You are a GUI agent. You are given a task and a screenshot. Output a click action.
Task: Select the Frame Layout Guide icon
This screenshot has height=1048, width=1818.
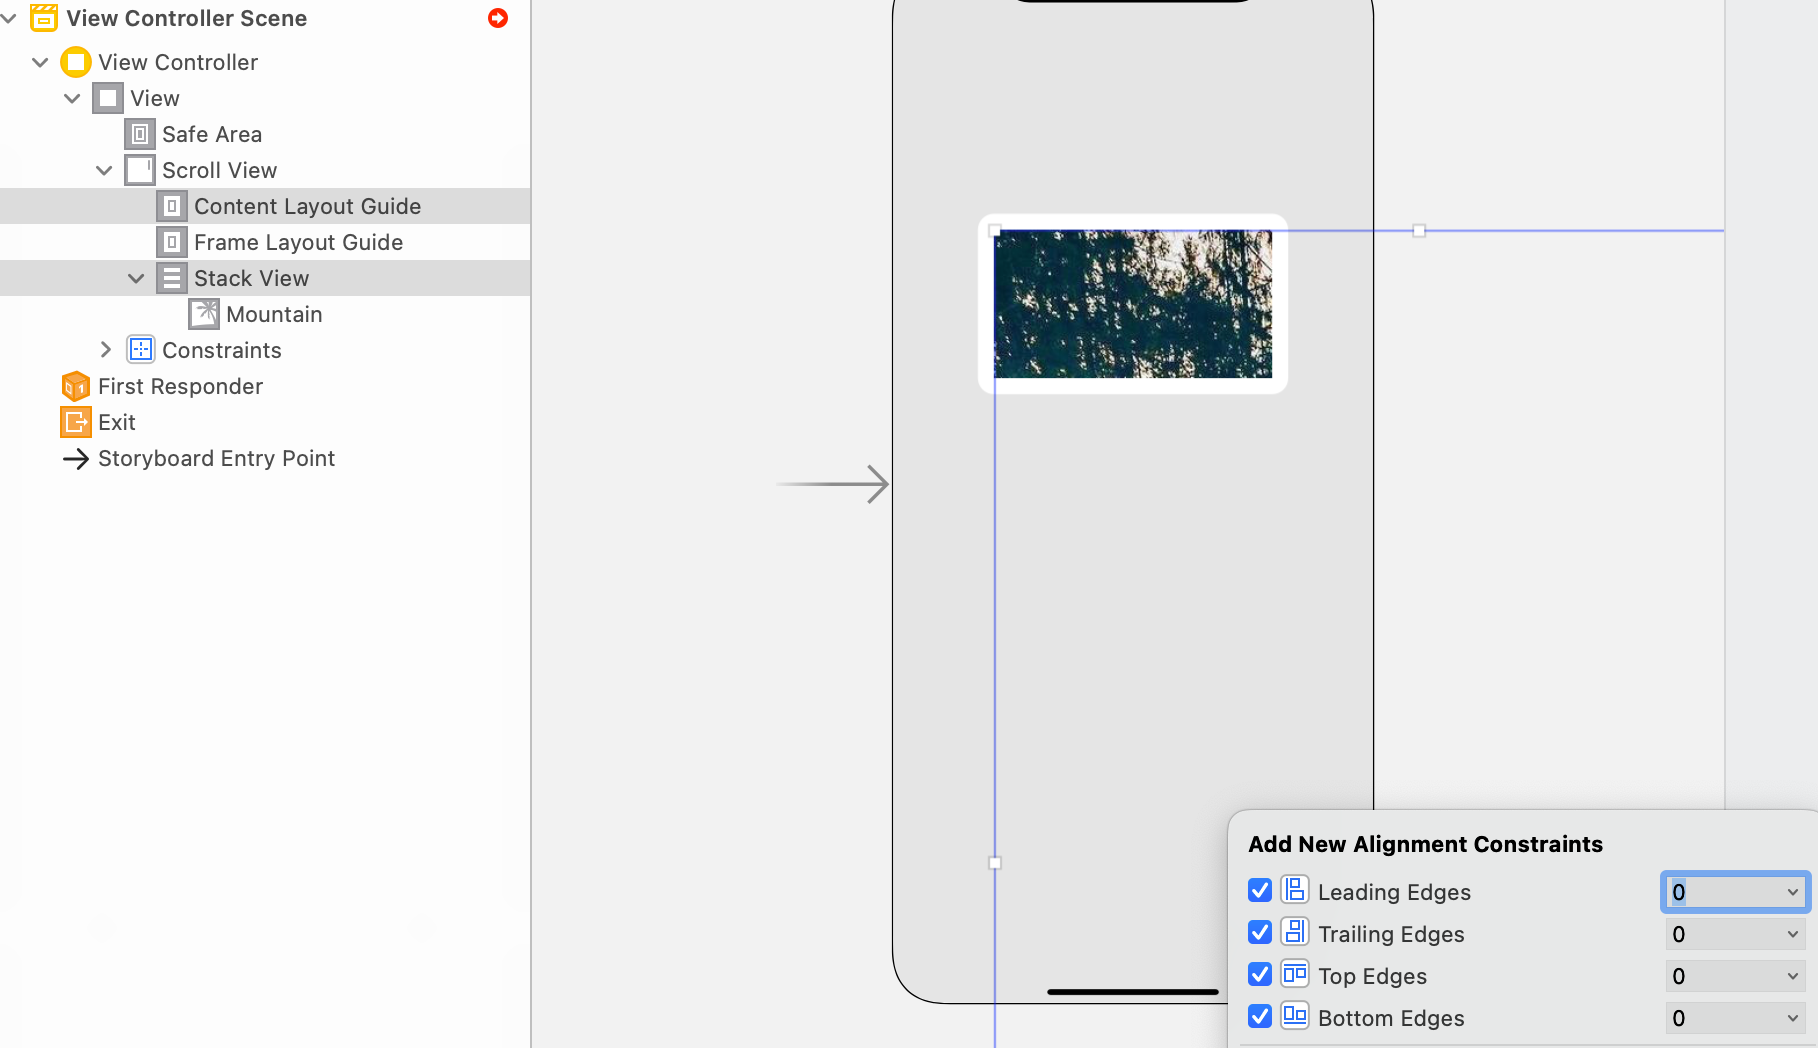click(171, 242)
